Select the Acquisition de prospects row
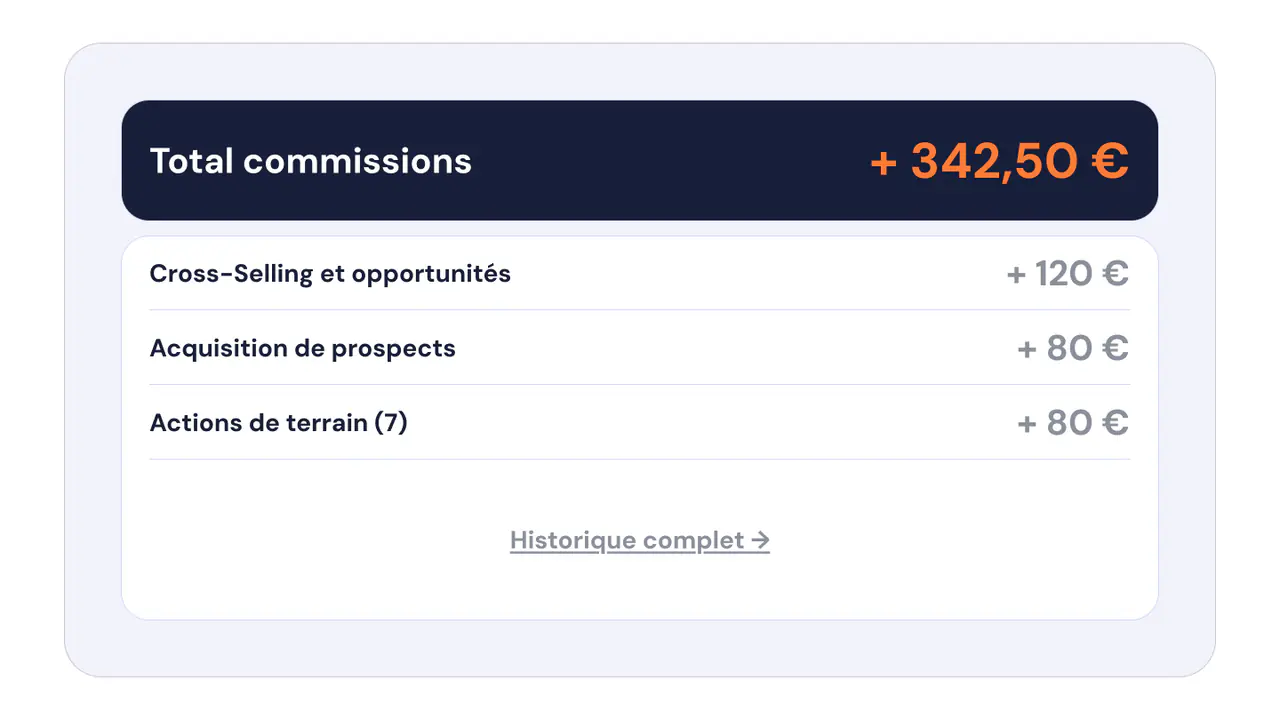 pyautogui.click(x=640, y=348)
